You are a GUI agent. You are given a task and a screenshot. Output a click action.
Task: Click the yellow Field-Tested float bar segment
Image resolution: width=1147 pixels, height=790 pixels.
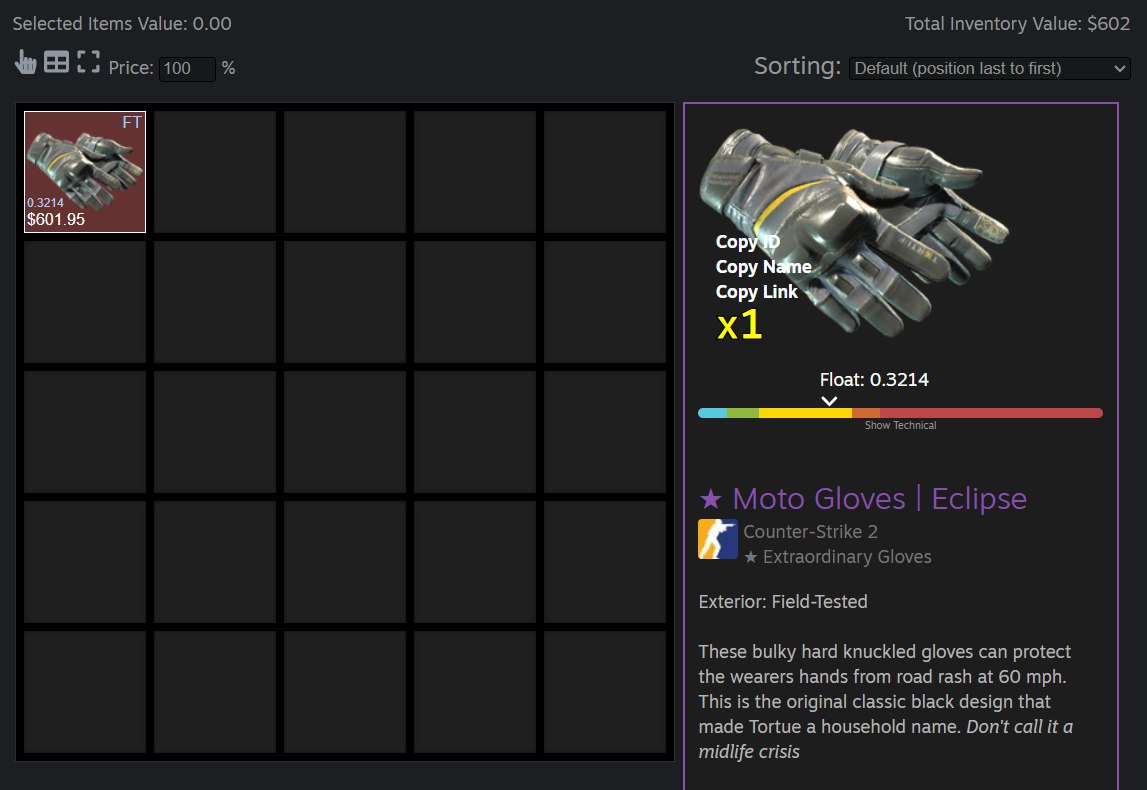point(805,413)
